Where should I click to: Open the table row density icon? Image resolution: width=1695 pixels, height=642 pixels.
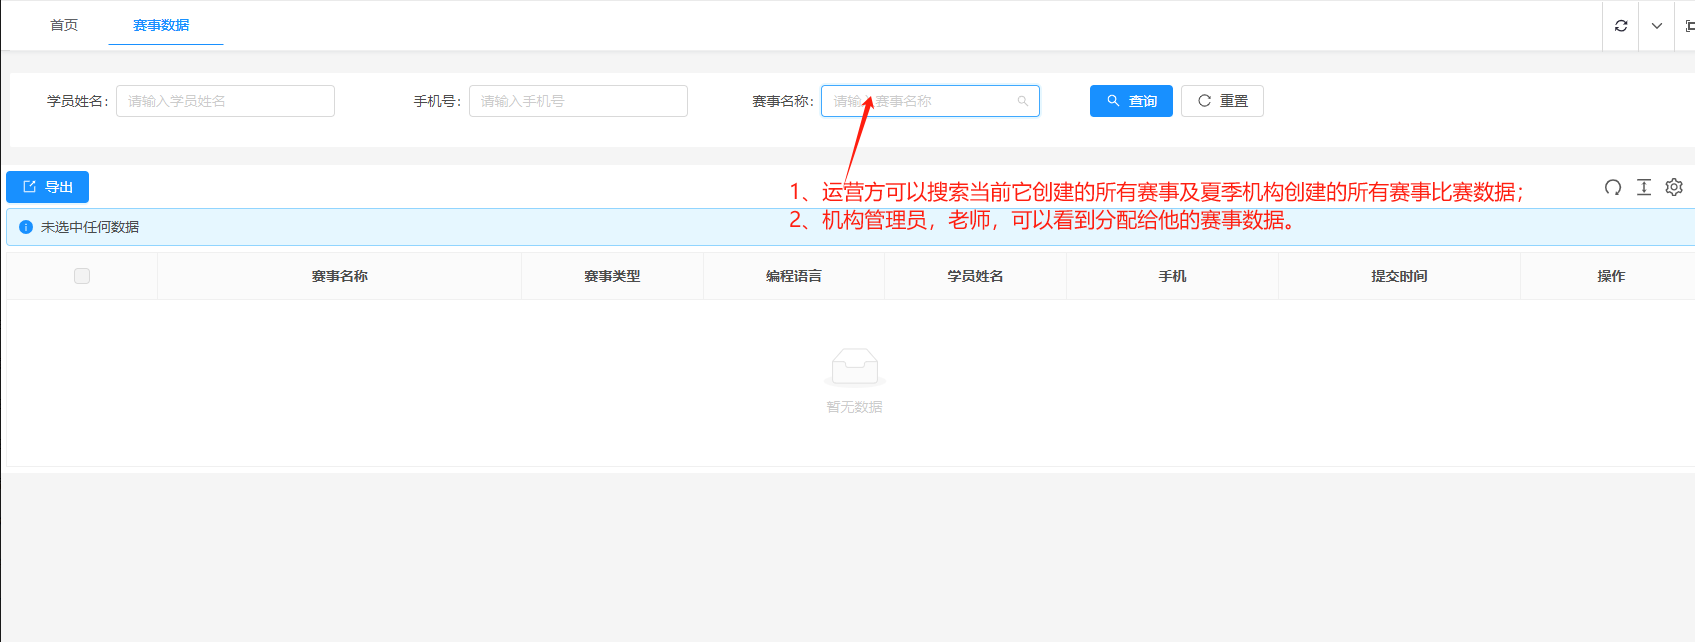[1644, 187]
